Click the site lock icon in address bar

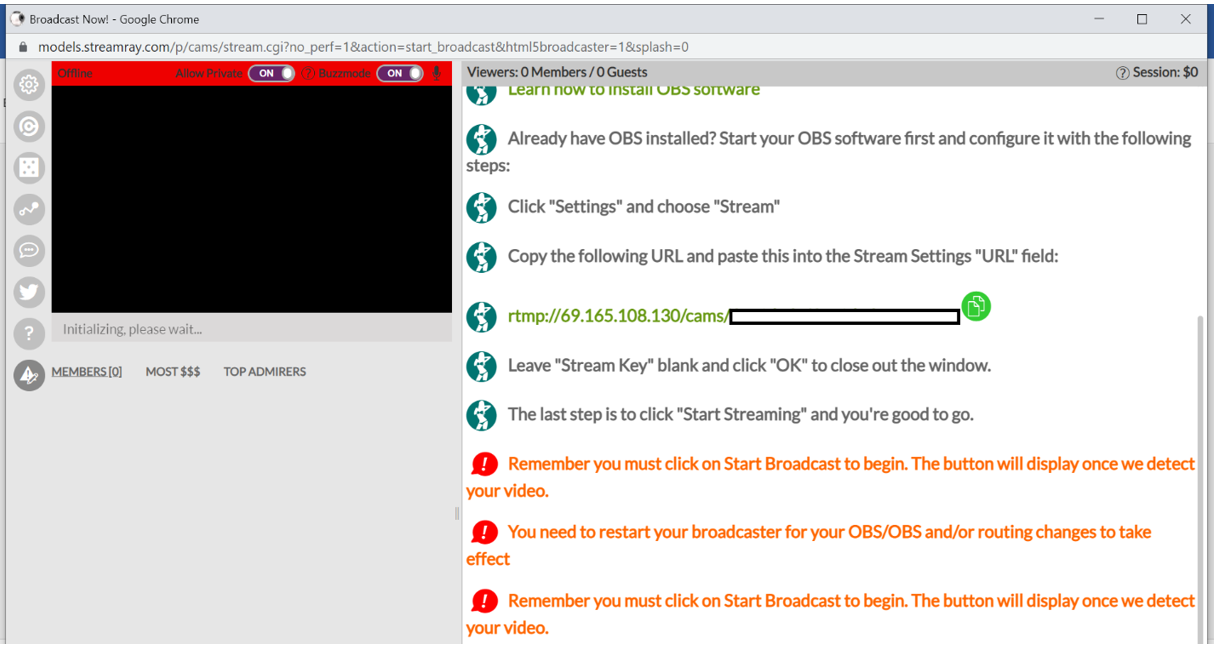(x=23, y=47)
